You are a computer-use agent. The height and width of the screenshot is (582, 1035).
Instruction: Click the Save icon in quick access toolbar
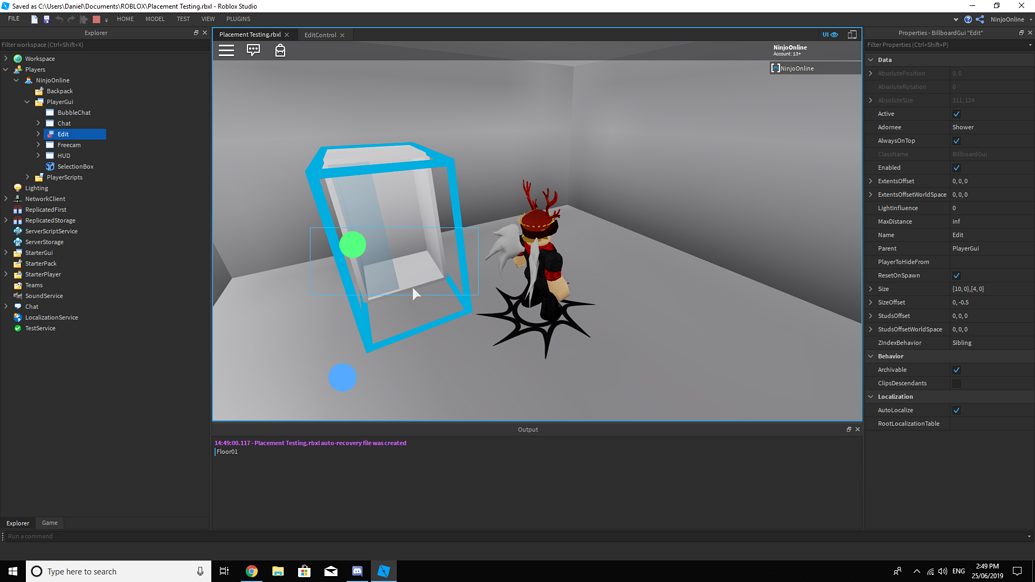pyautogui.click(x=46, y=18)
